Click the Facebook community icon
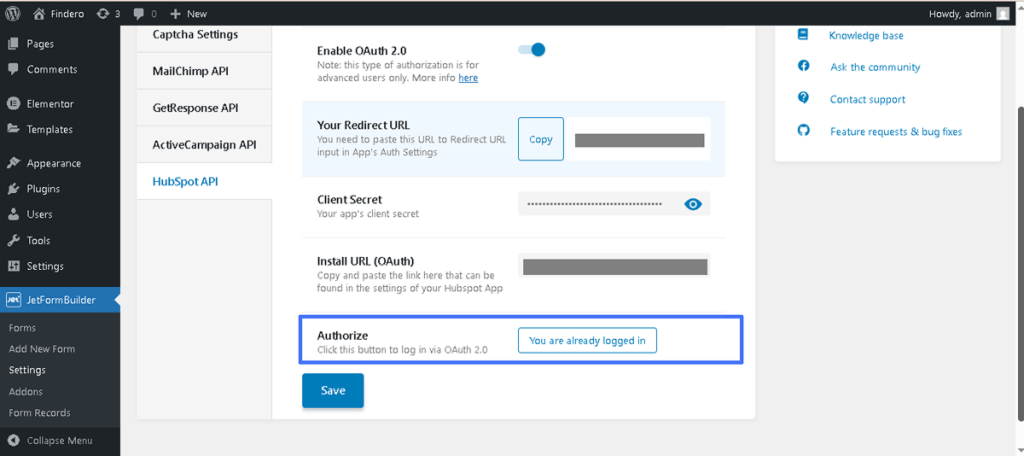 pos(803,66)
